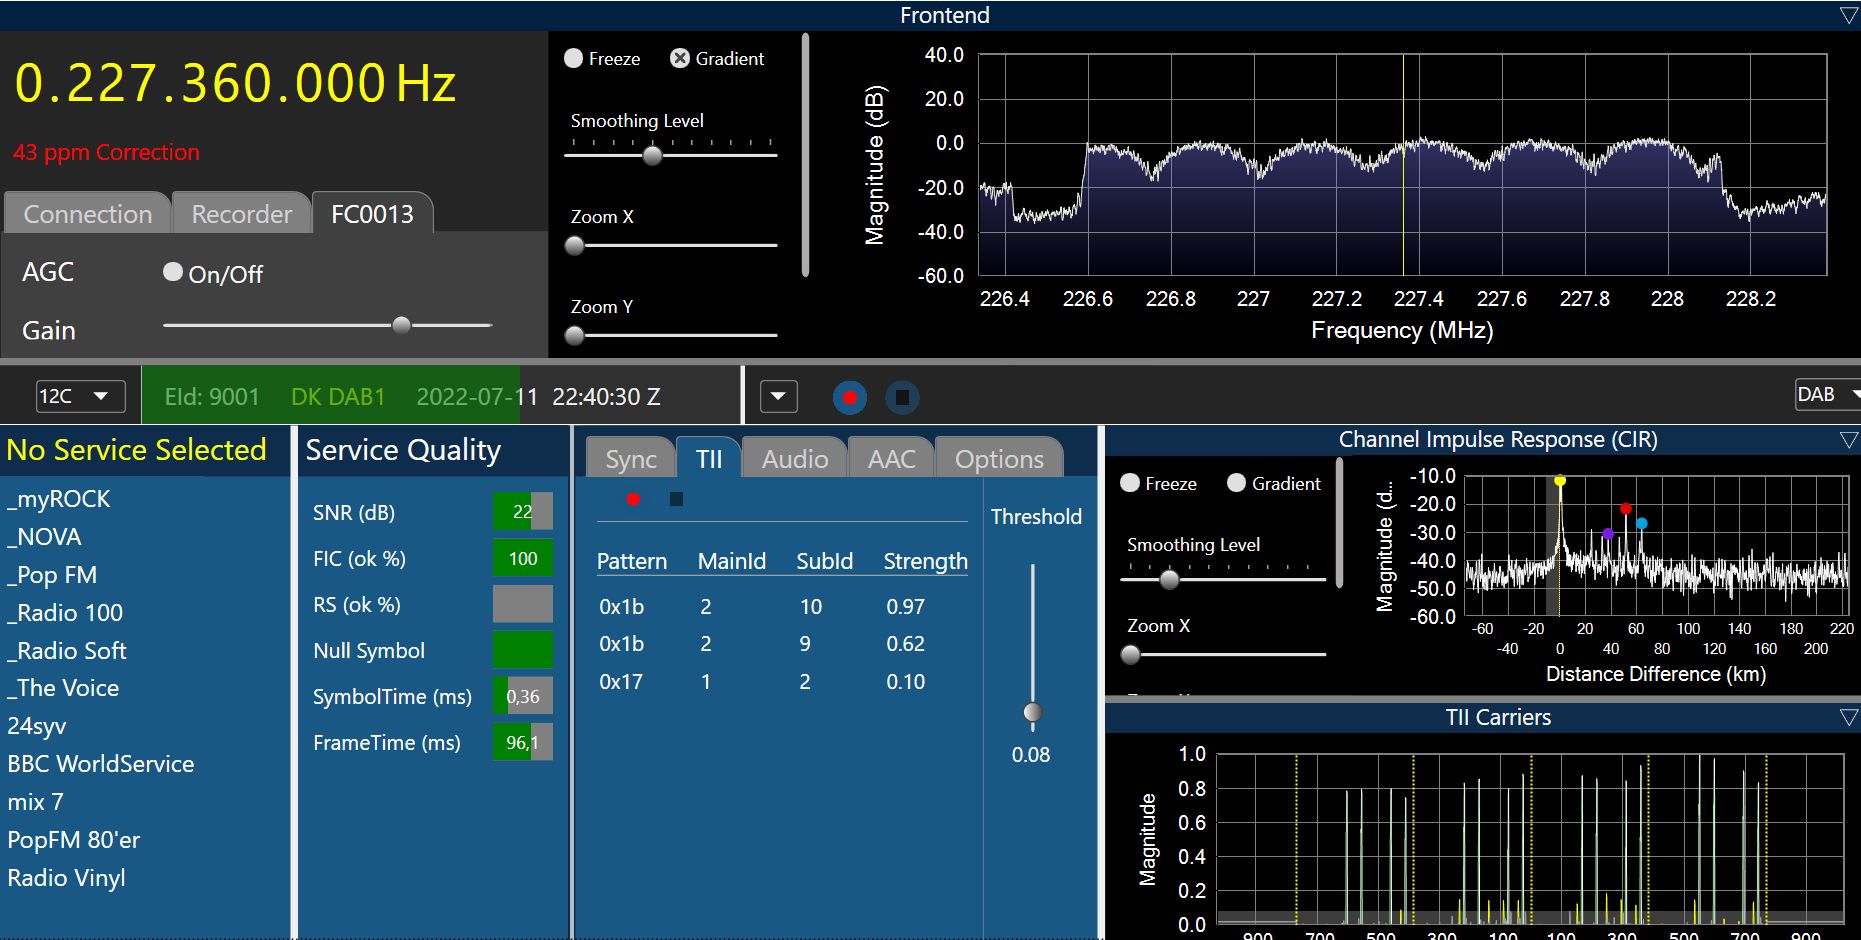Toggle Gradient in the CIR panel
This screenshot has height=940, width=1861.
pos(1237,483)
